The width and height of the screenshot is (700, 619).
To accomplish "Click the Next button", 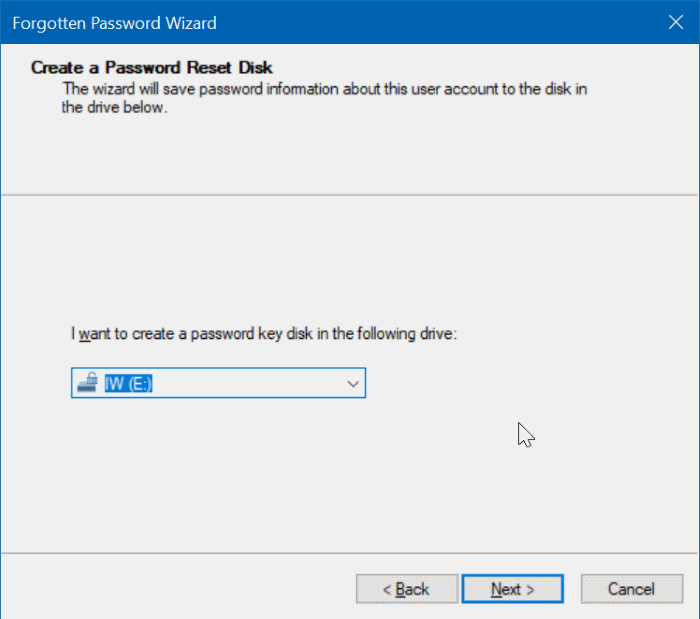I will [512, 589].
